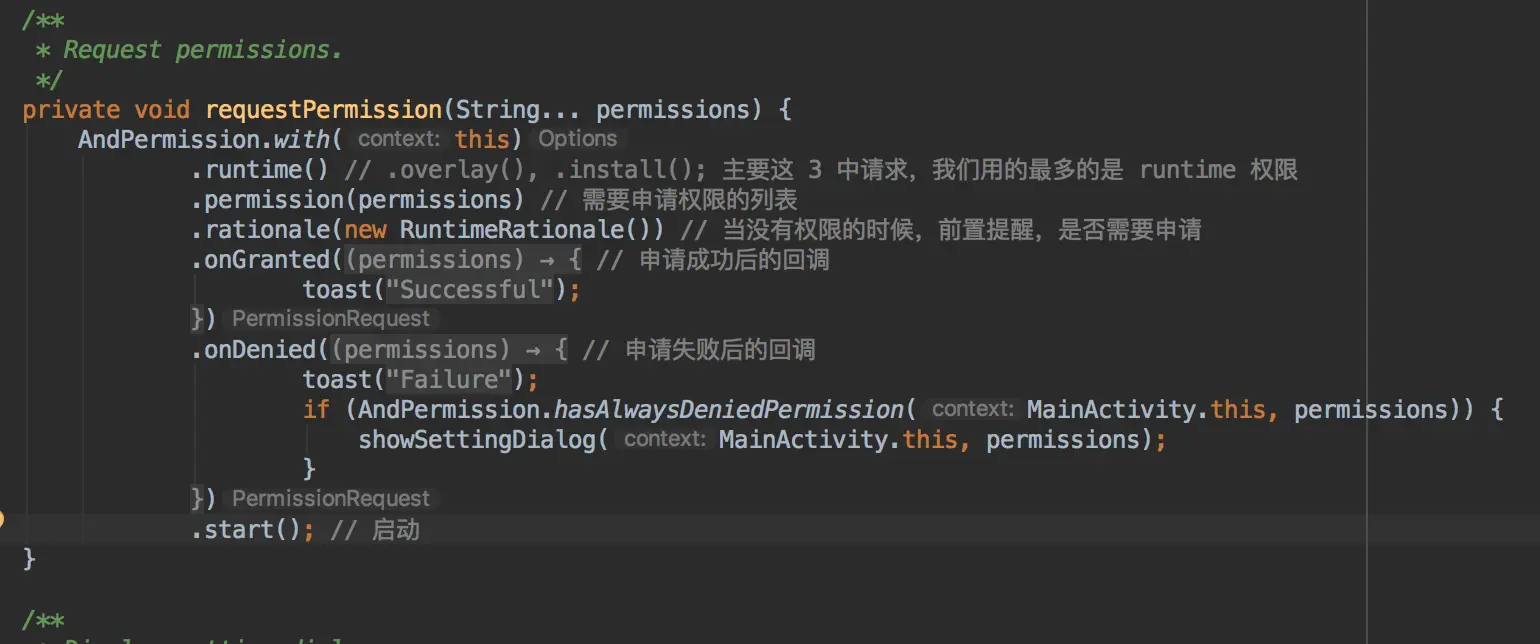
Task: Select the "Successful" string literal
Action: tap(470, 290)
